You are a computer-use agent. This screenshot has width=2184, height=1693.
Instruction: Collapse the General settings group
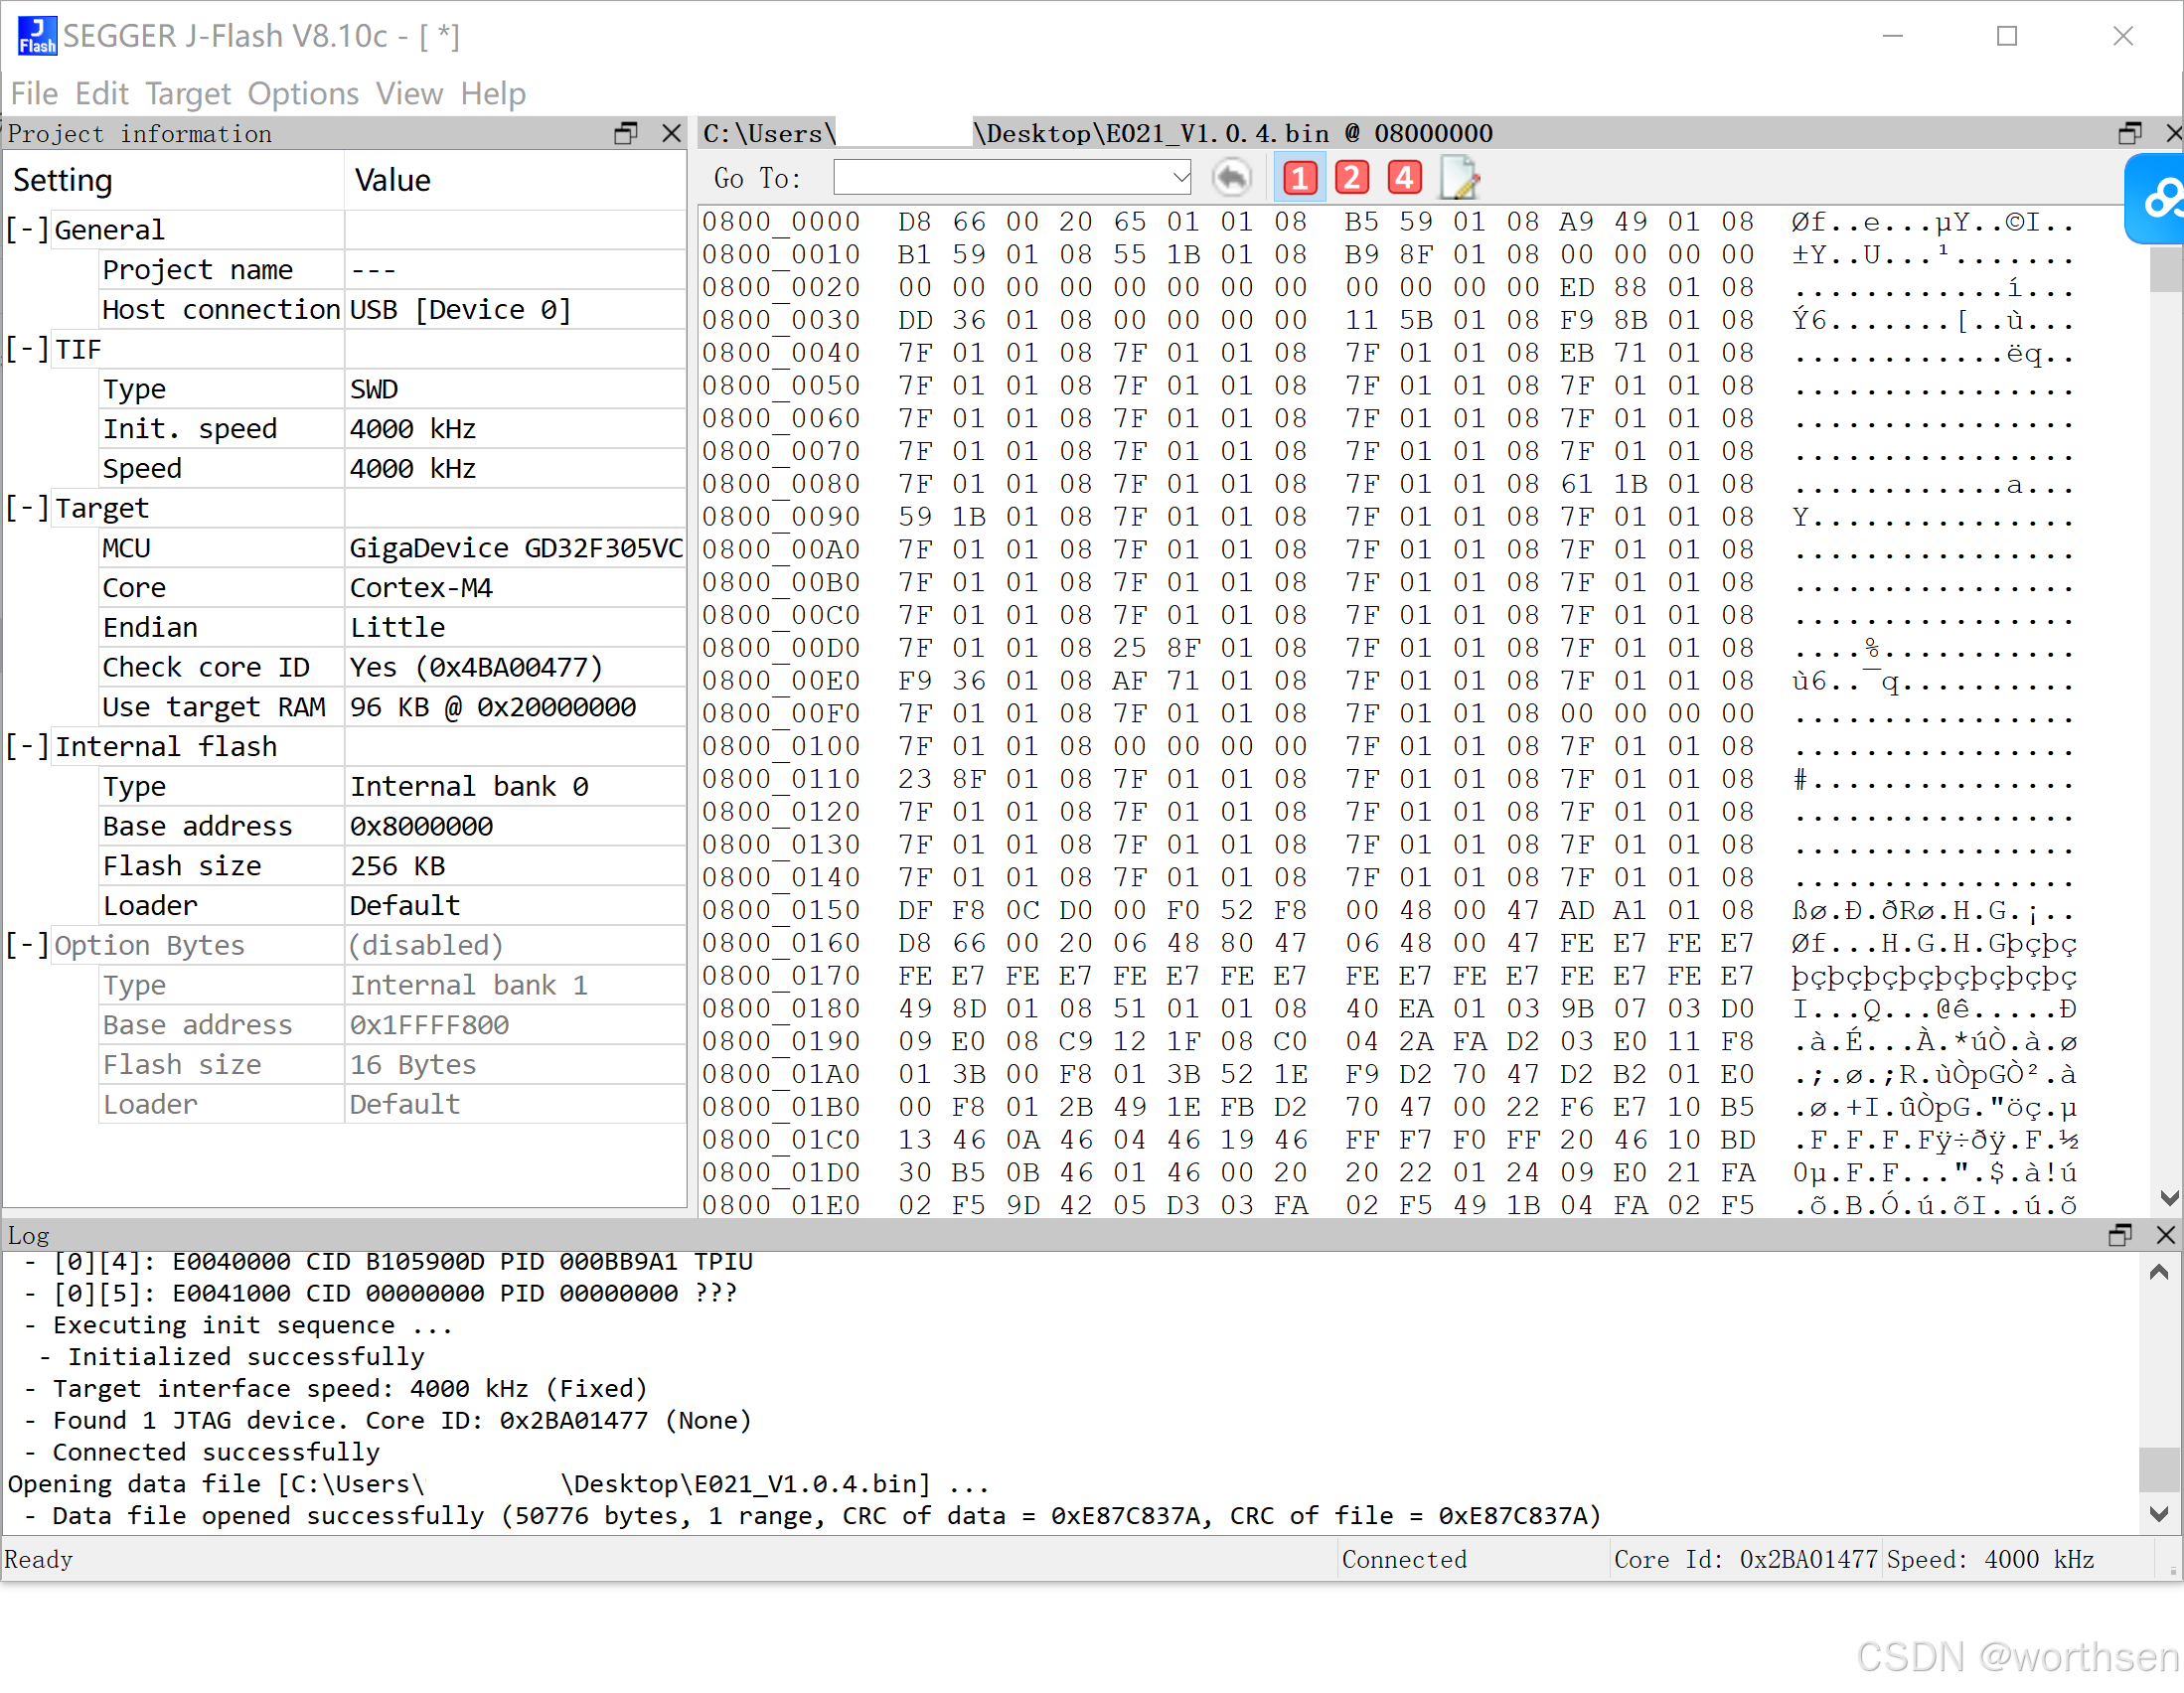[27, 230]
